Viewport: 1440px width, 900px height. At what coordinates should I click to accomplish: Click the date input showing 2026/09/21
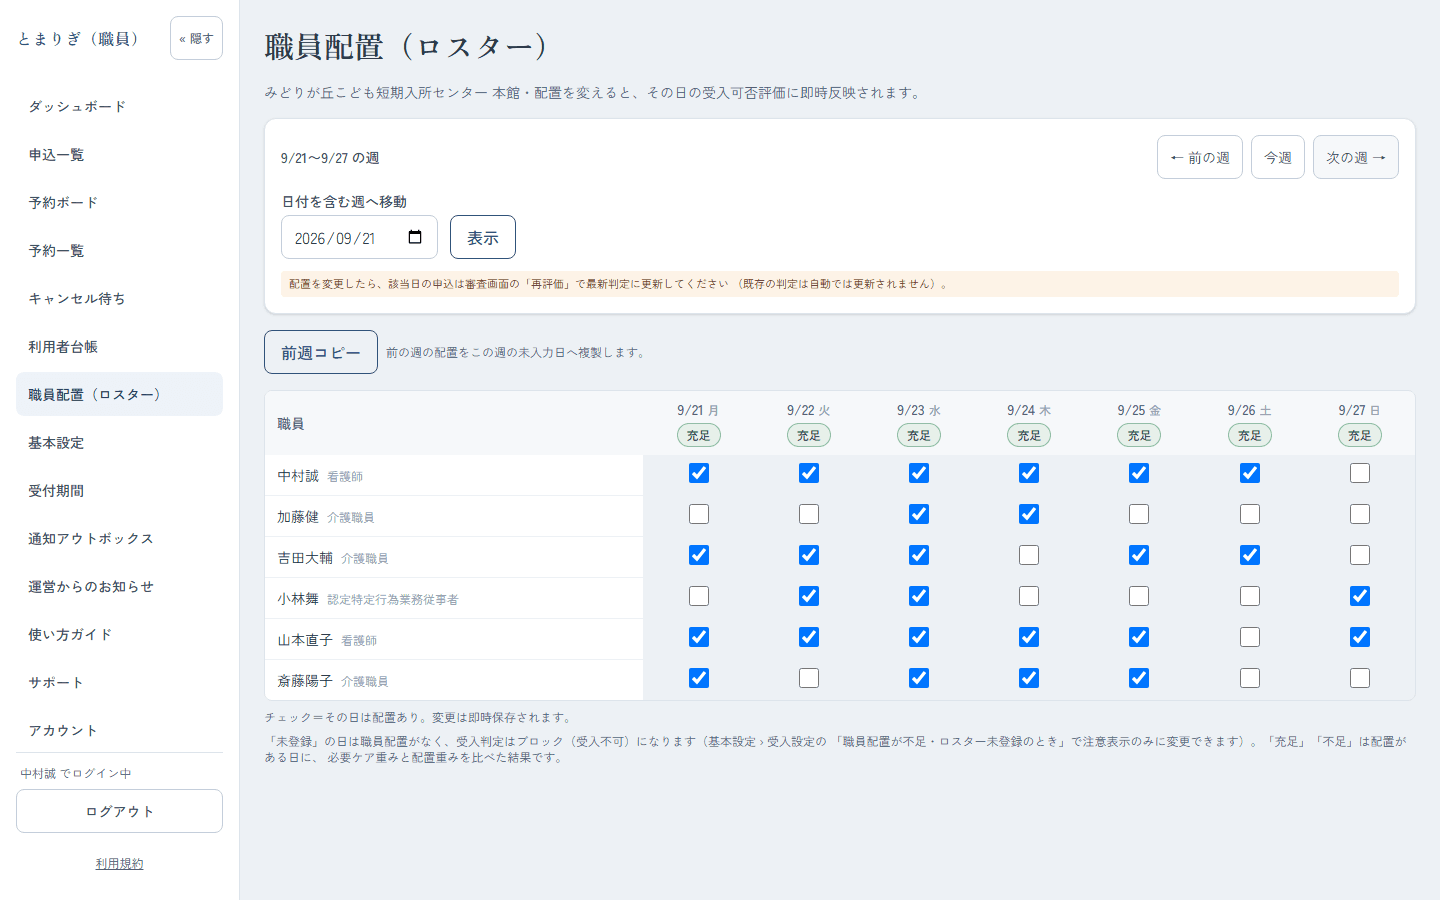tap(359, 237)
